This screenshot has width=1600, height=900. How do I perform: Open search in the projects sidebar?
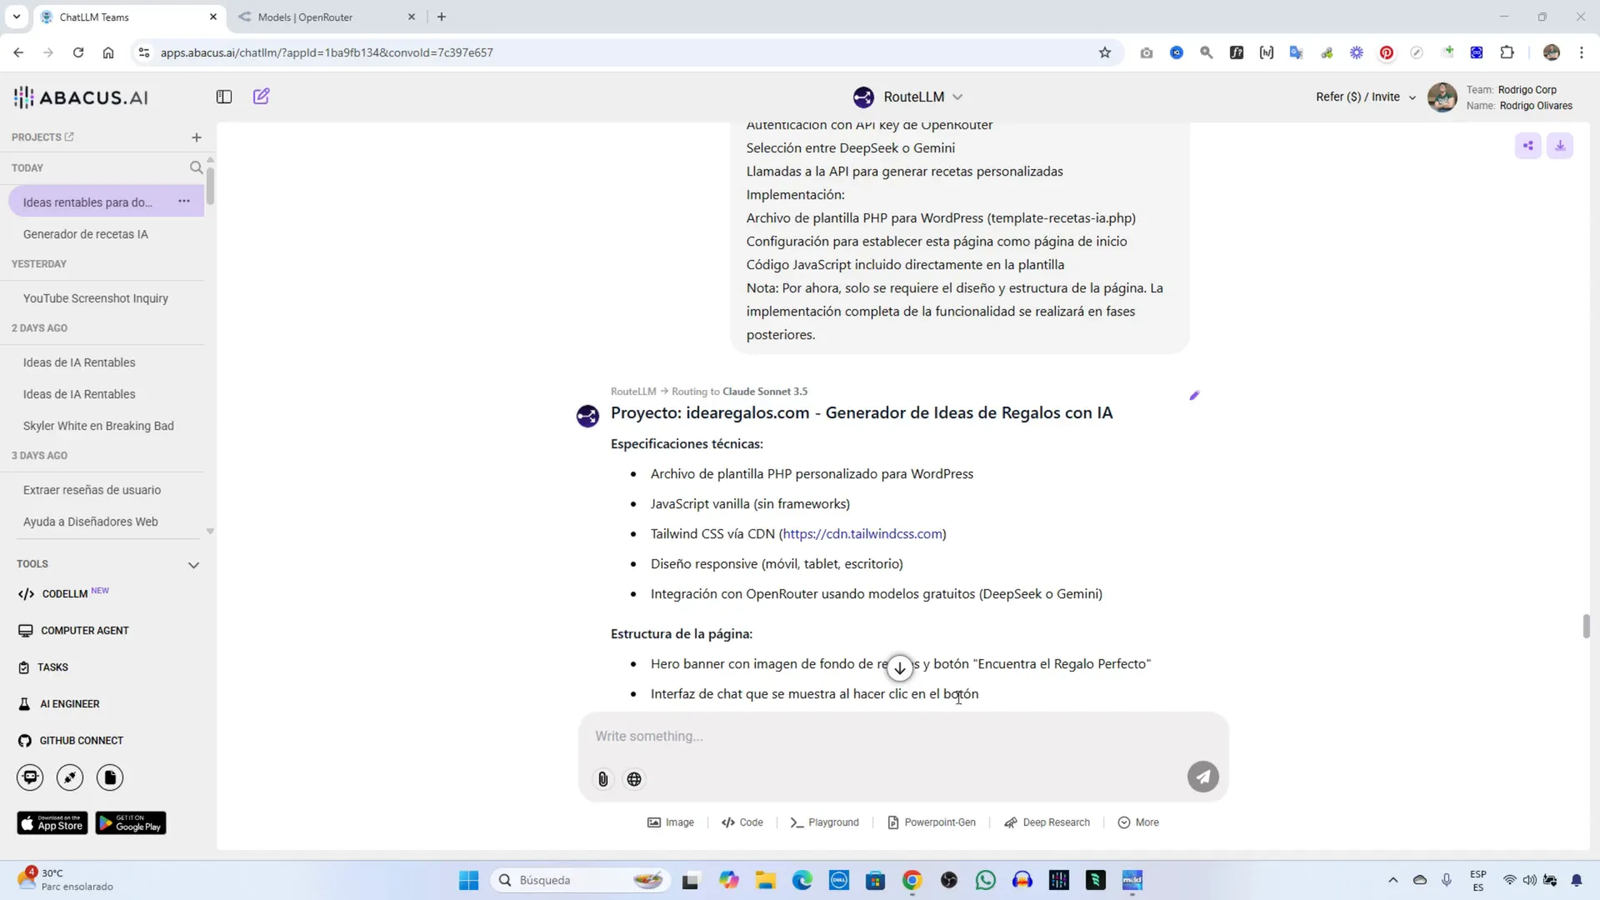(x=196, y=167)
